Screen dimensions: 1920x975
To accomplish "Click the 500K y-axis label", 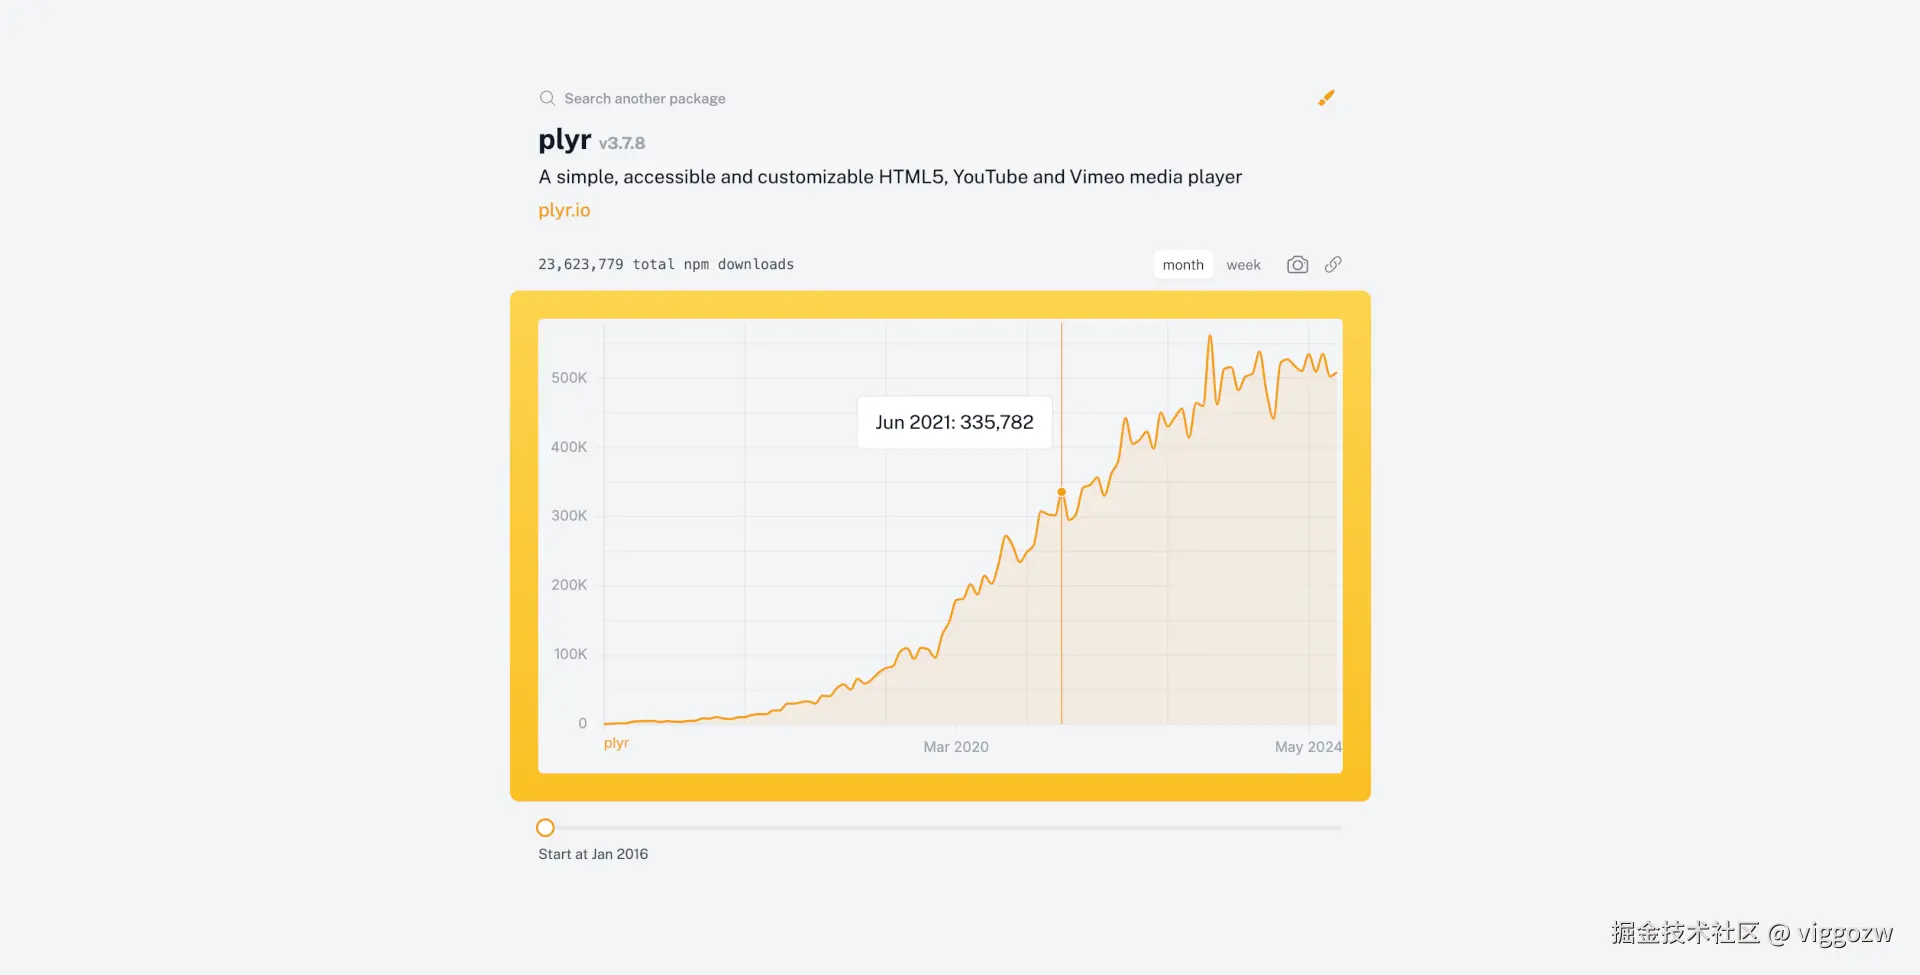I will pos(569,378).
